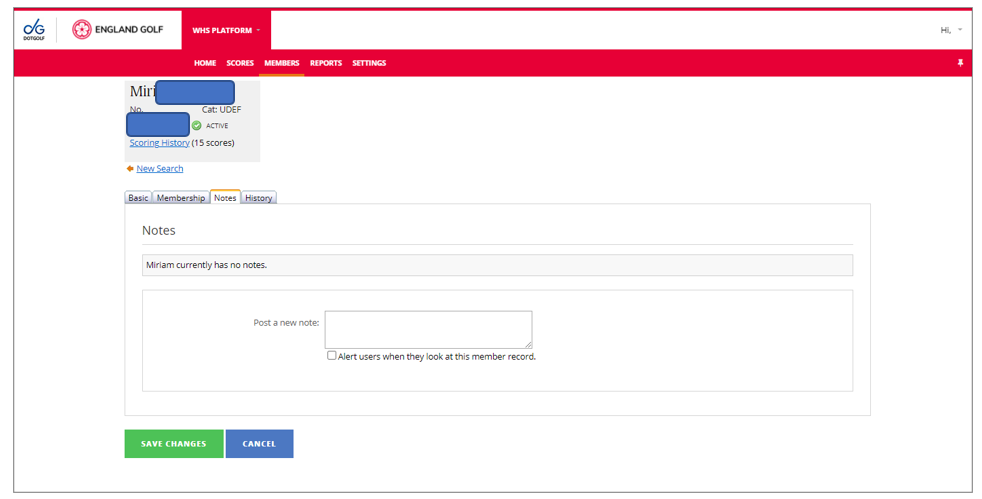This screenshot has height=499, width=982.
Task: Click the 'Cat: UDEF' category text
Action: pos(221,109)
